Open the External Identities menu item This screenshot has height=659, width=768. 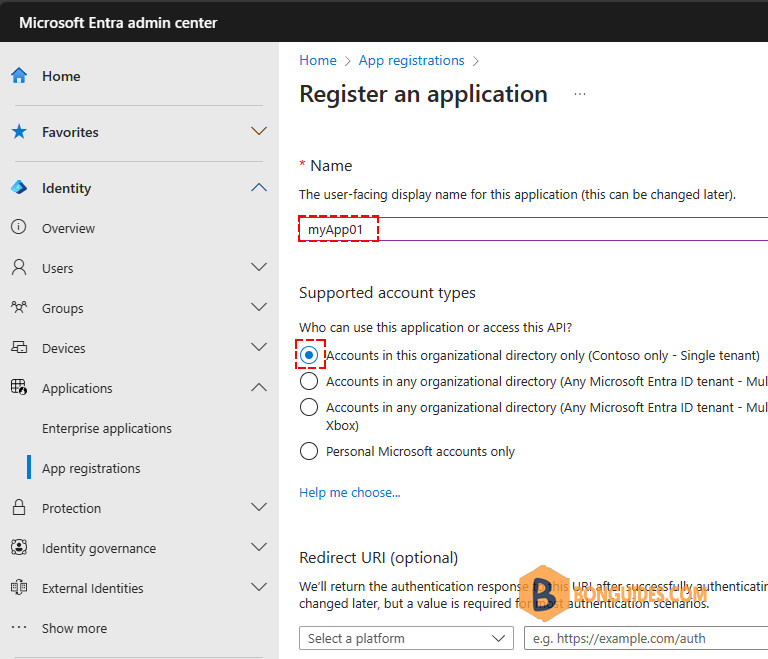pyautogui.click(x=93, y=588)
